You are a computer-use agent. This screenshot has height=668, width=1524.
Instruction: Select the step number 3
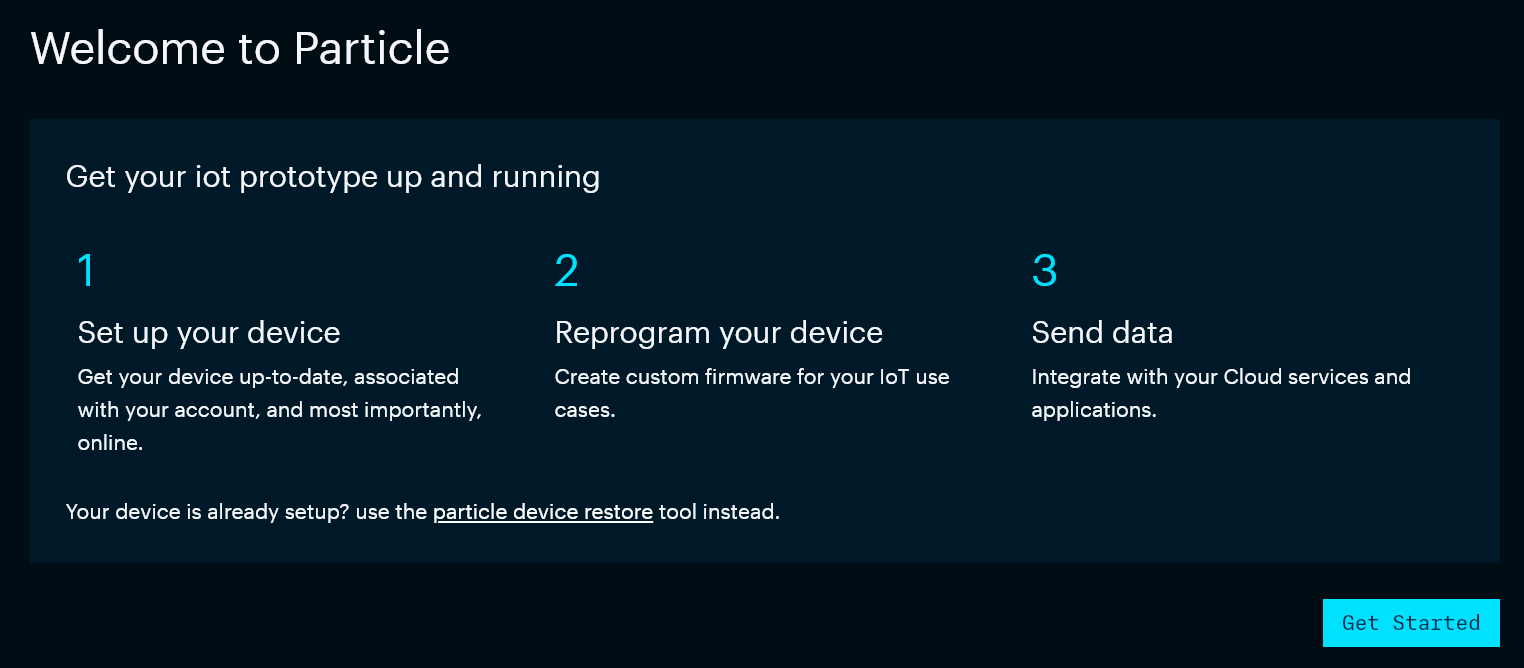point(1044,271)
